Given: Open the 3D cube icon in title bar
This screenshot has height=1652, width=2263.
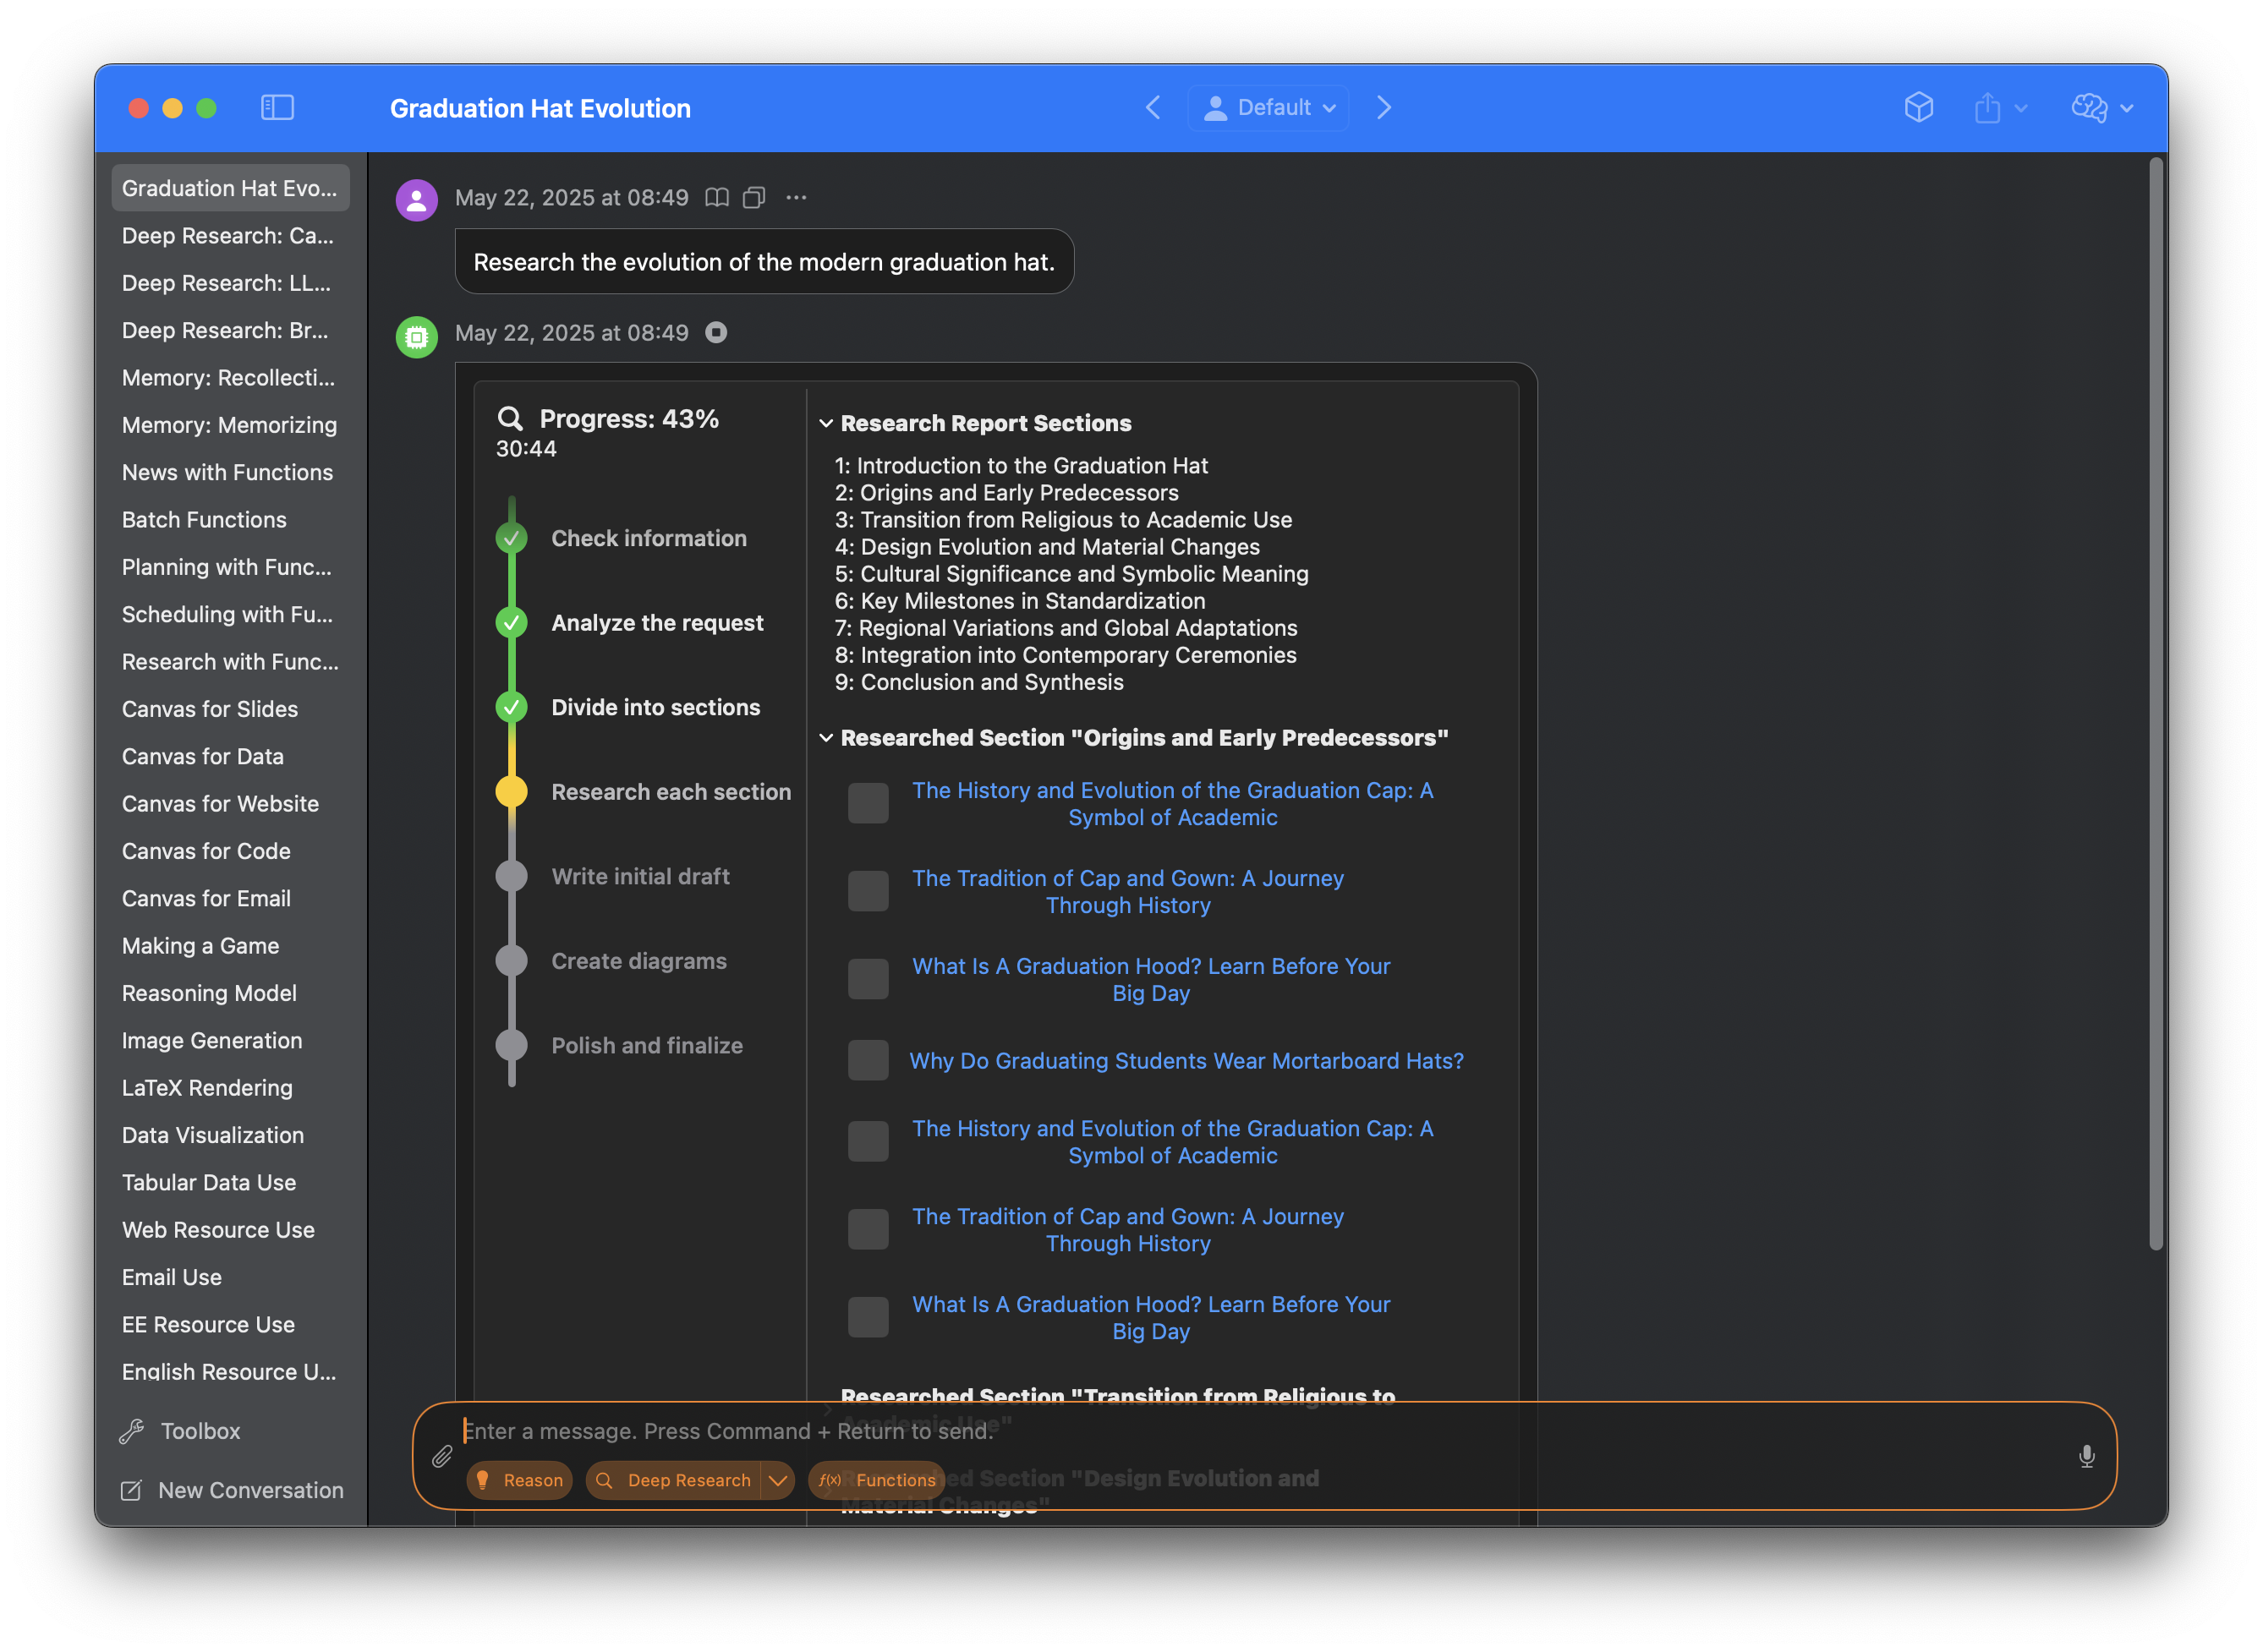Looking at the screenshot, I should click(x=1918, y=107).
